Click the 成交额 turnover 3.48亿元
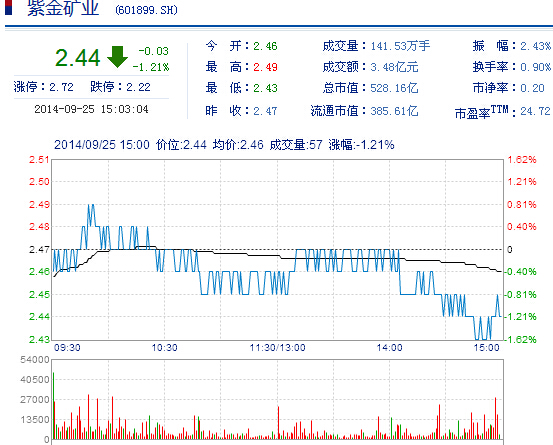 tap(394, 67)
